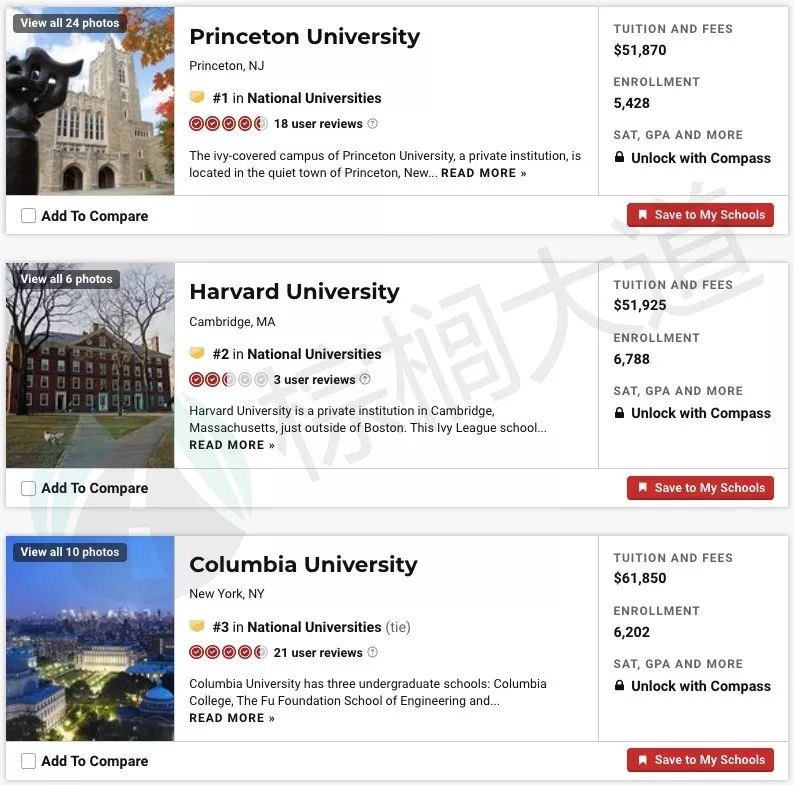
Task: Click Harvard's #2 ranking badge icon
Action: 197,353
